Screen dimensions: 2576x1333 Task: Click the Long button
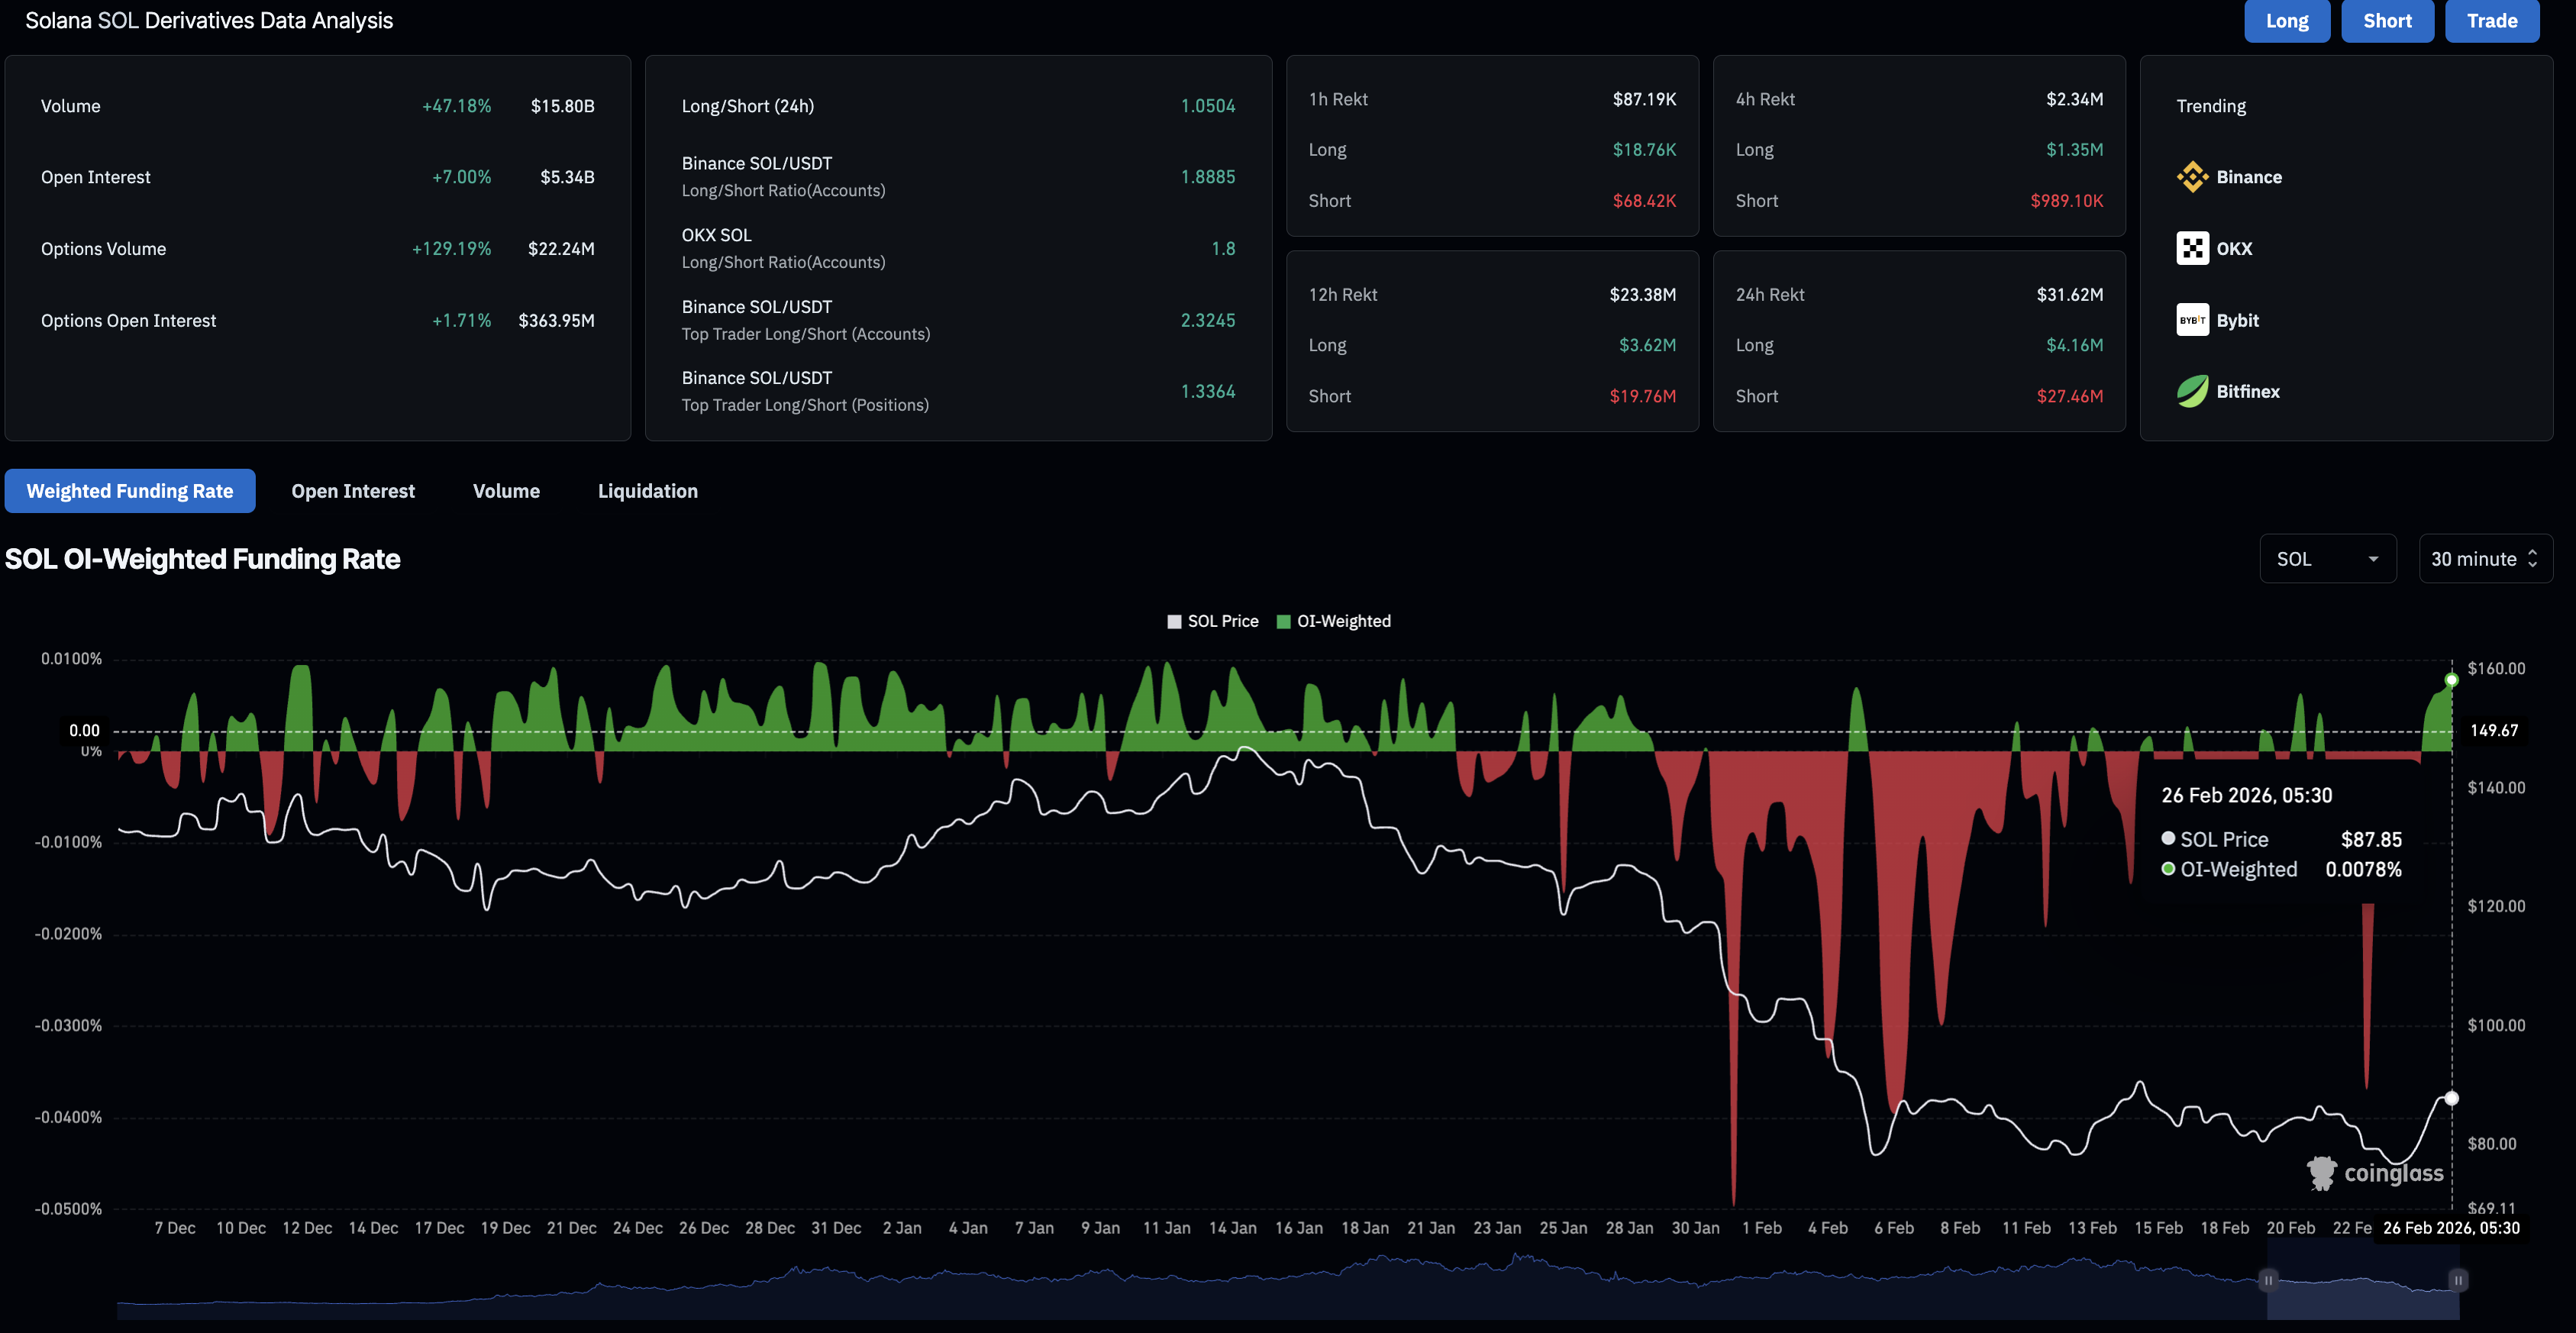[2286, 21]
